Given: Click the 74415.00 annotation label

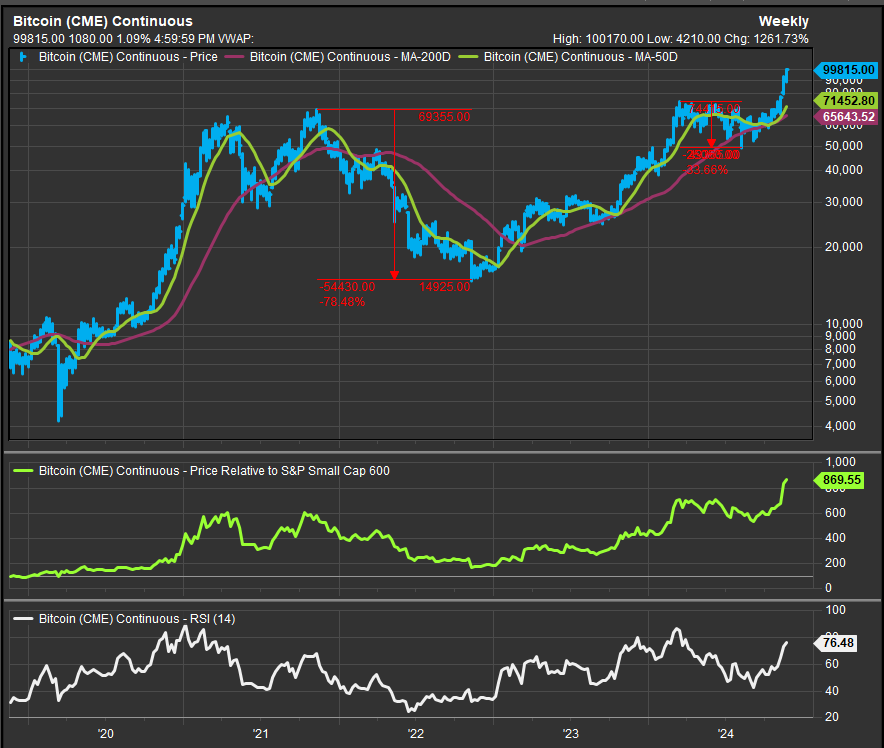Looking at the screenshot, I should (714, 108).
